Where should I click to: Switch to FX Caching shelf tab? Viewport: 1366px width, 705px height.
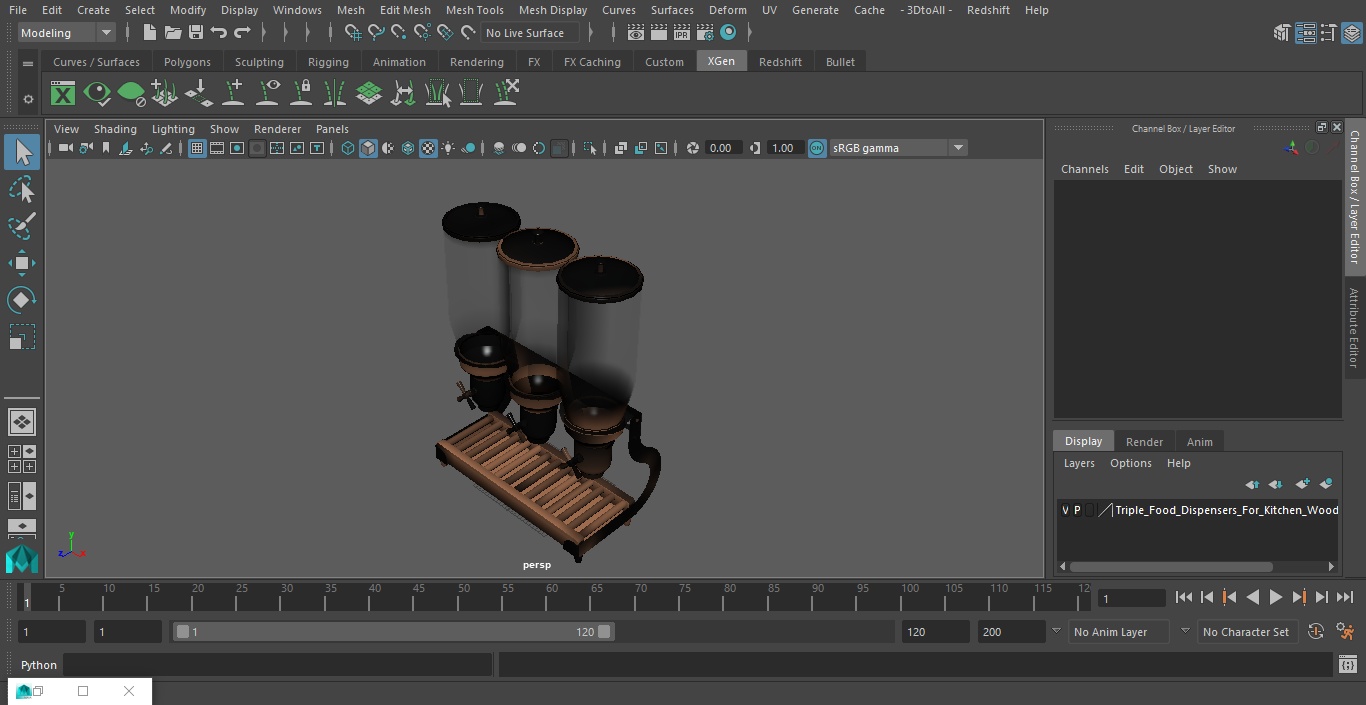coord(592,62)
